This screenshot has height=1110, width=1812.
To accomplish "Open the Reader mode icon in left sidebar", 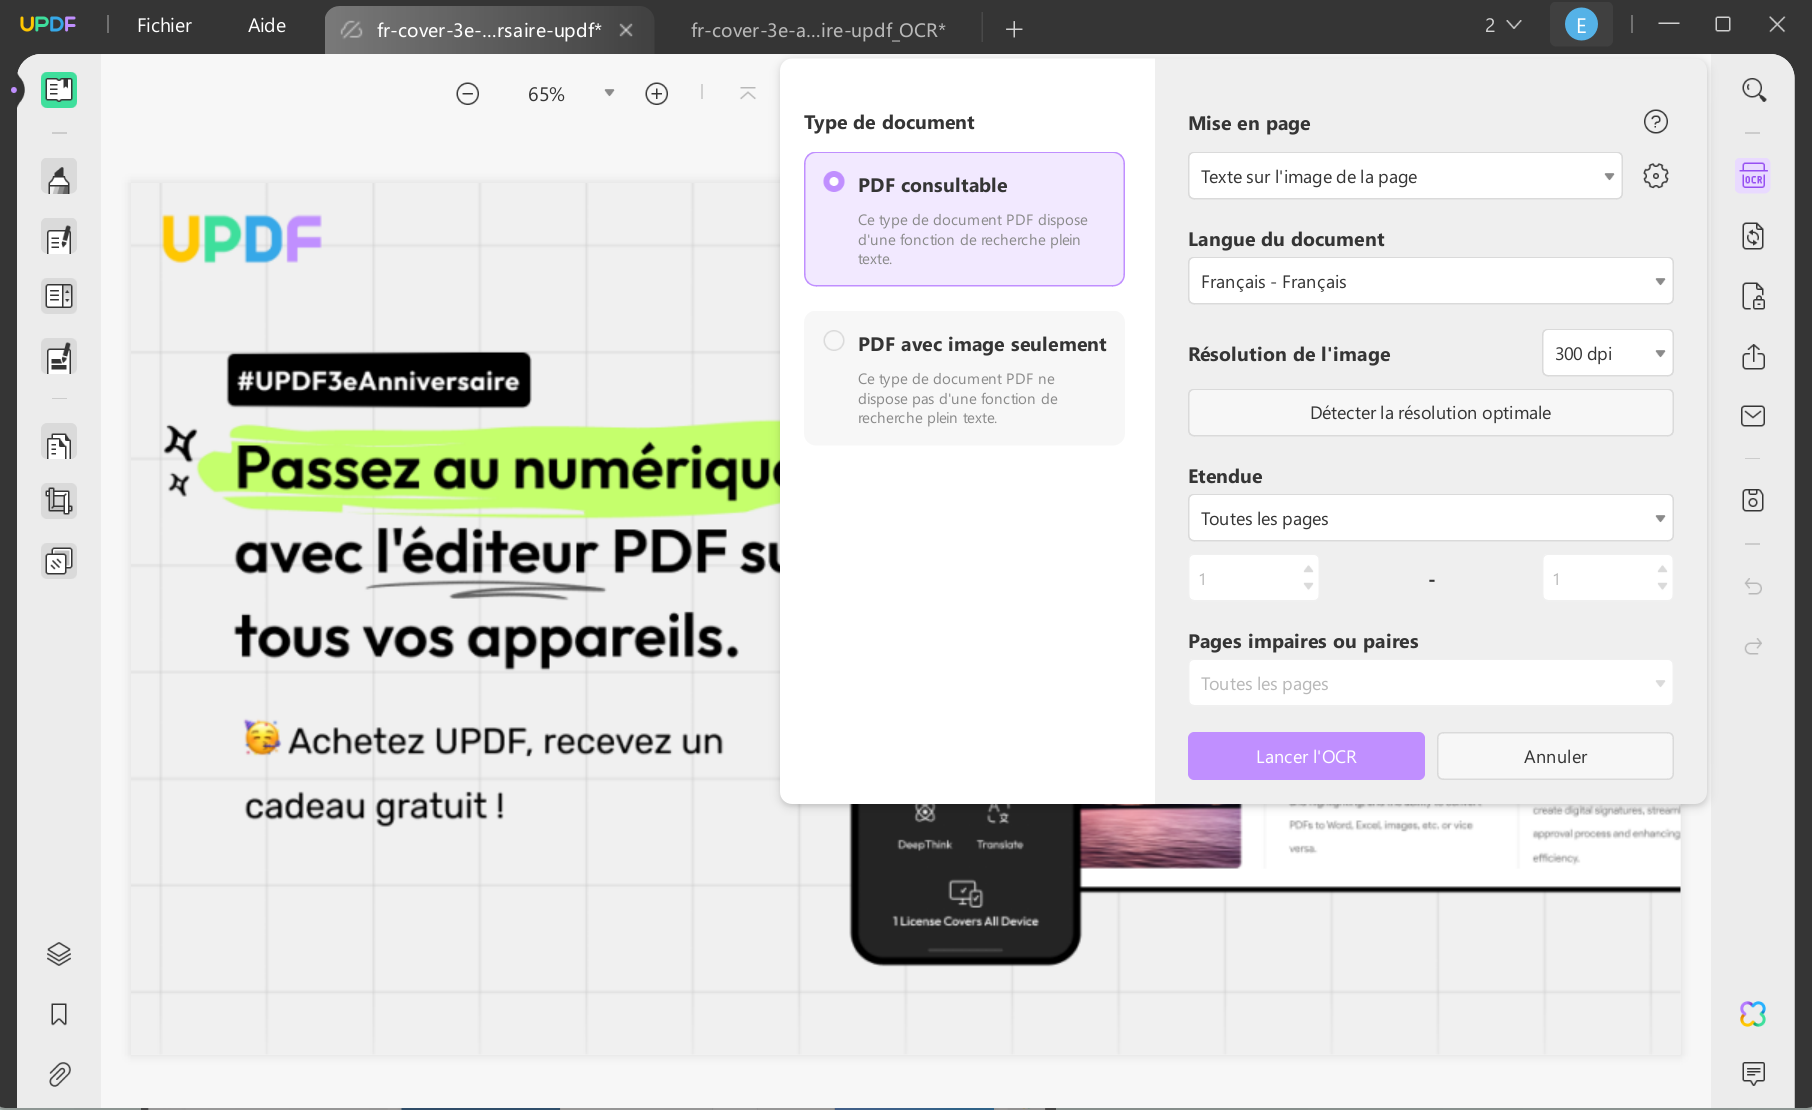I will tap(59, 90).
